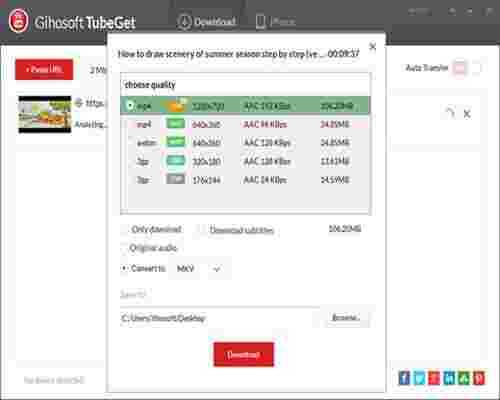Tick the Download subtitles checkbox
This screenshot has height=400, width=500.
pos(201,230)
